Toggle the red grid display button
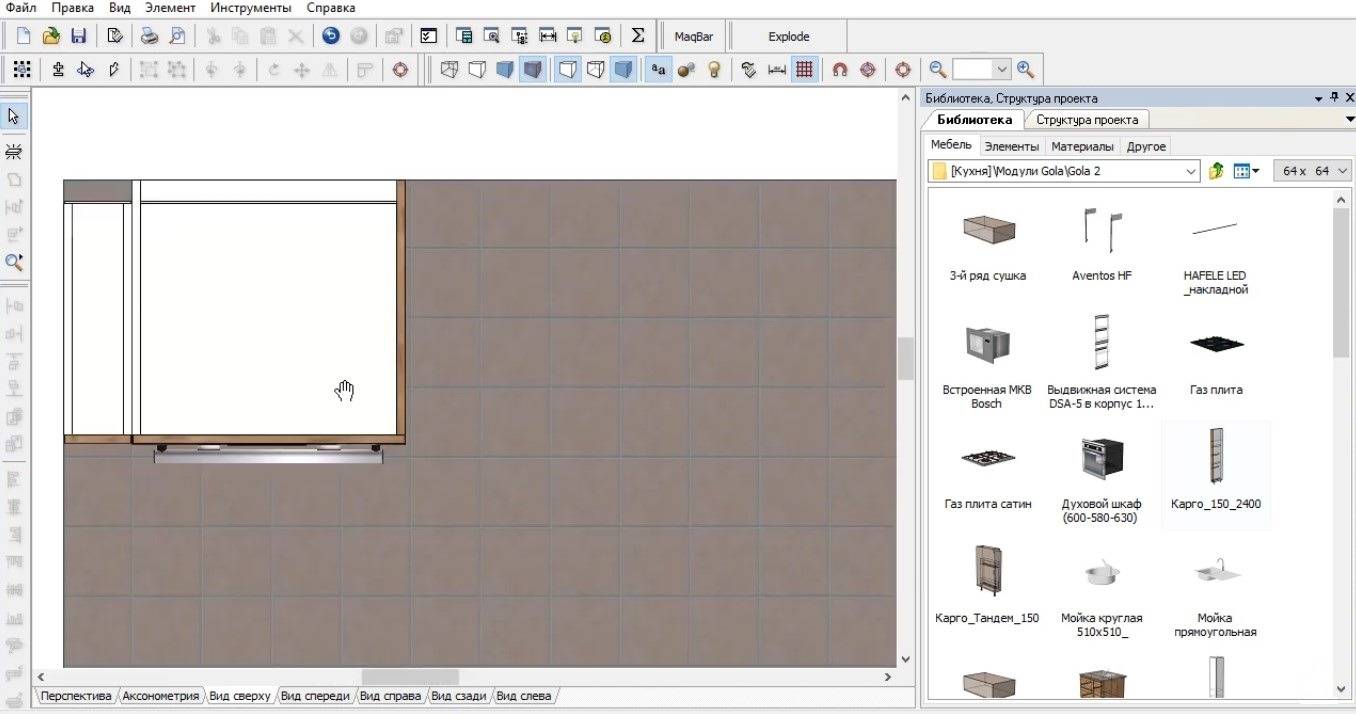The image size is (1356, 714). 803,70
